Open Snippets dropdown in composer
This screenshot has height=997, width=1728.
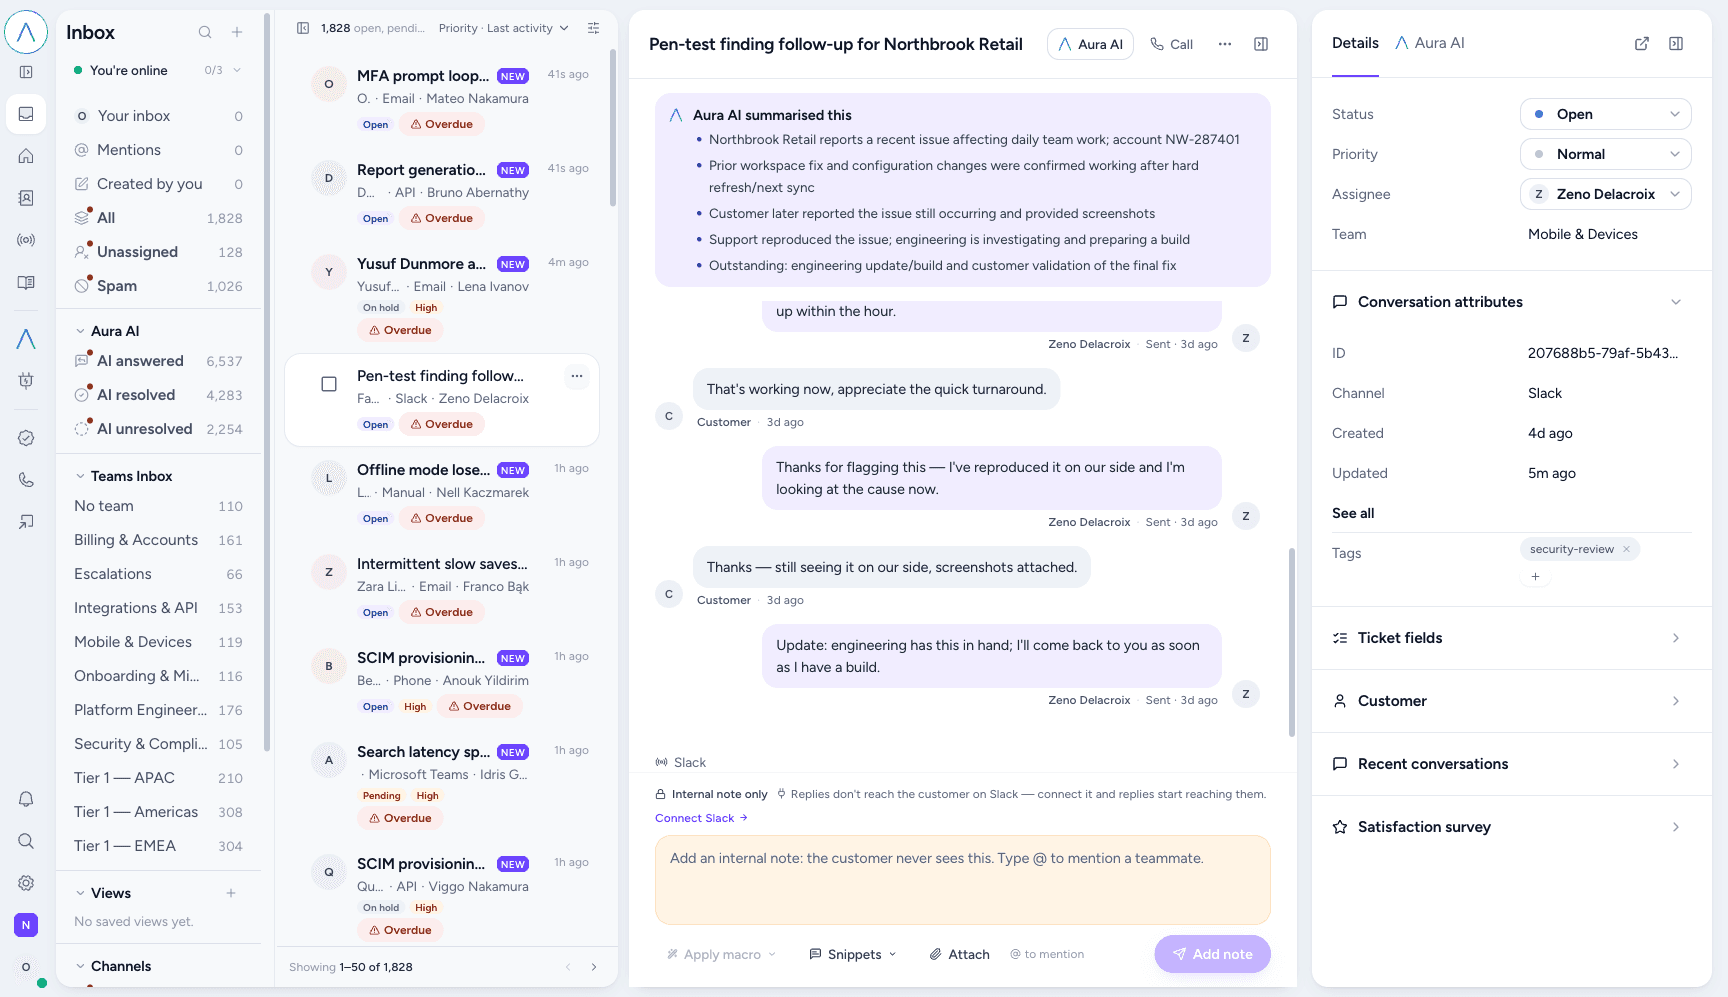pos(853,954)
